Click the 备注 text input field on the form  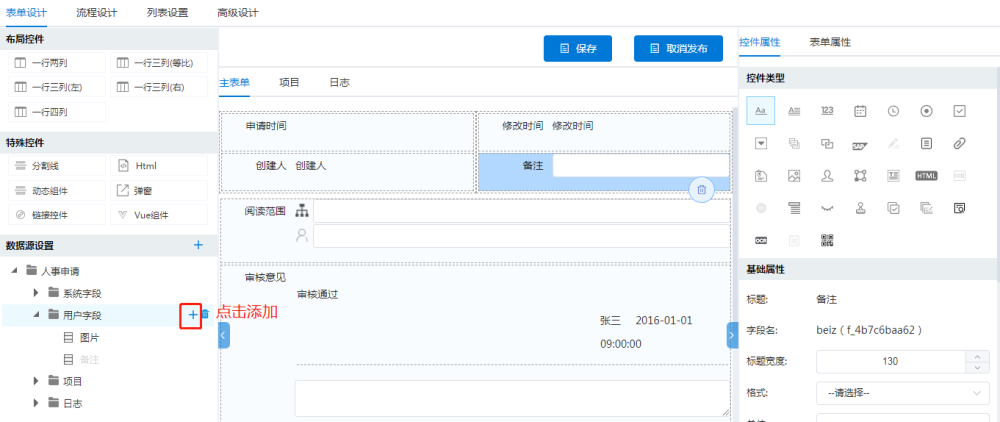pyautogui.click(x=640, y=166)
